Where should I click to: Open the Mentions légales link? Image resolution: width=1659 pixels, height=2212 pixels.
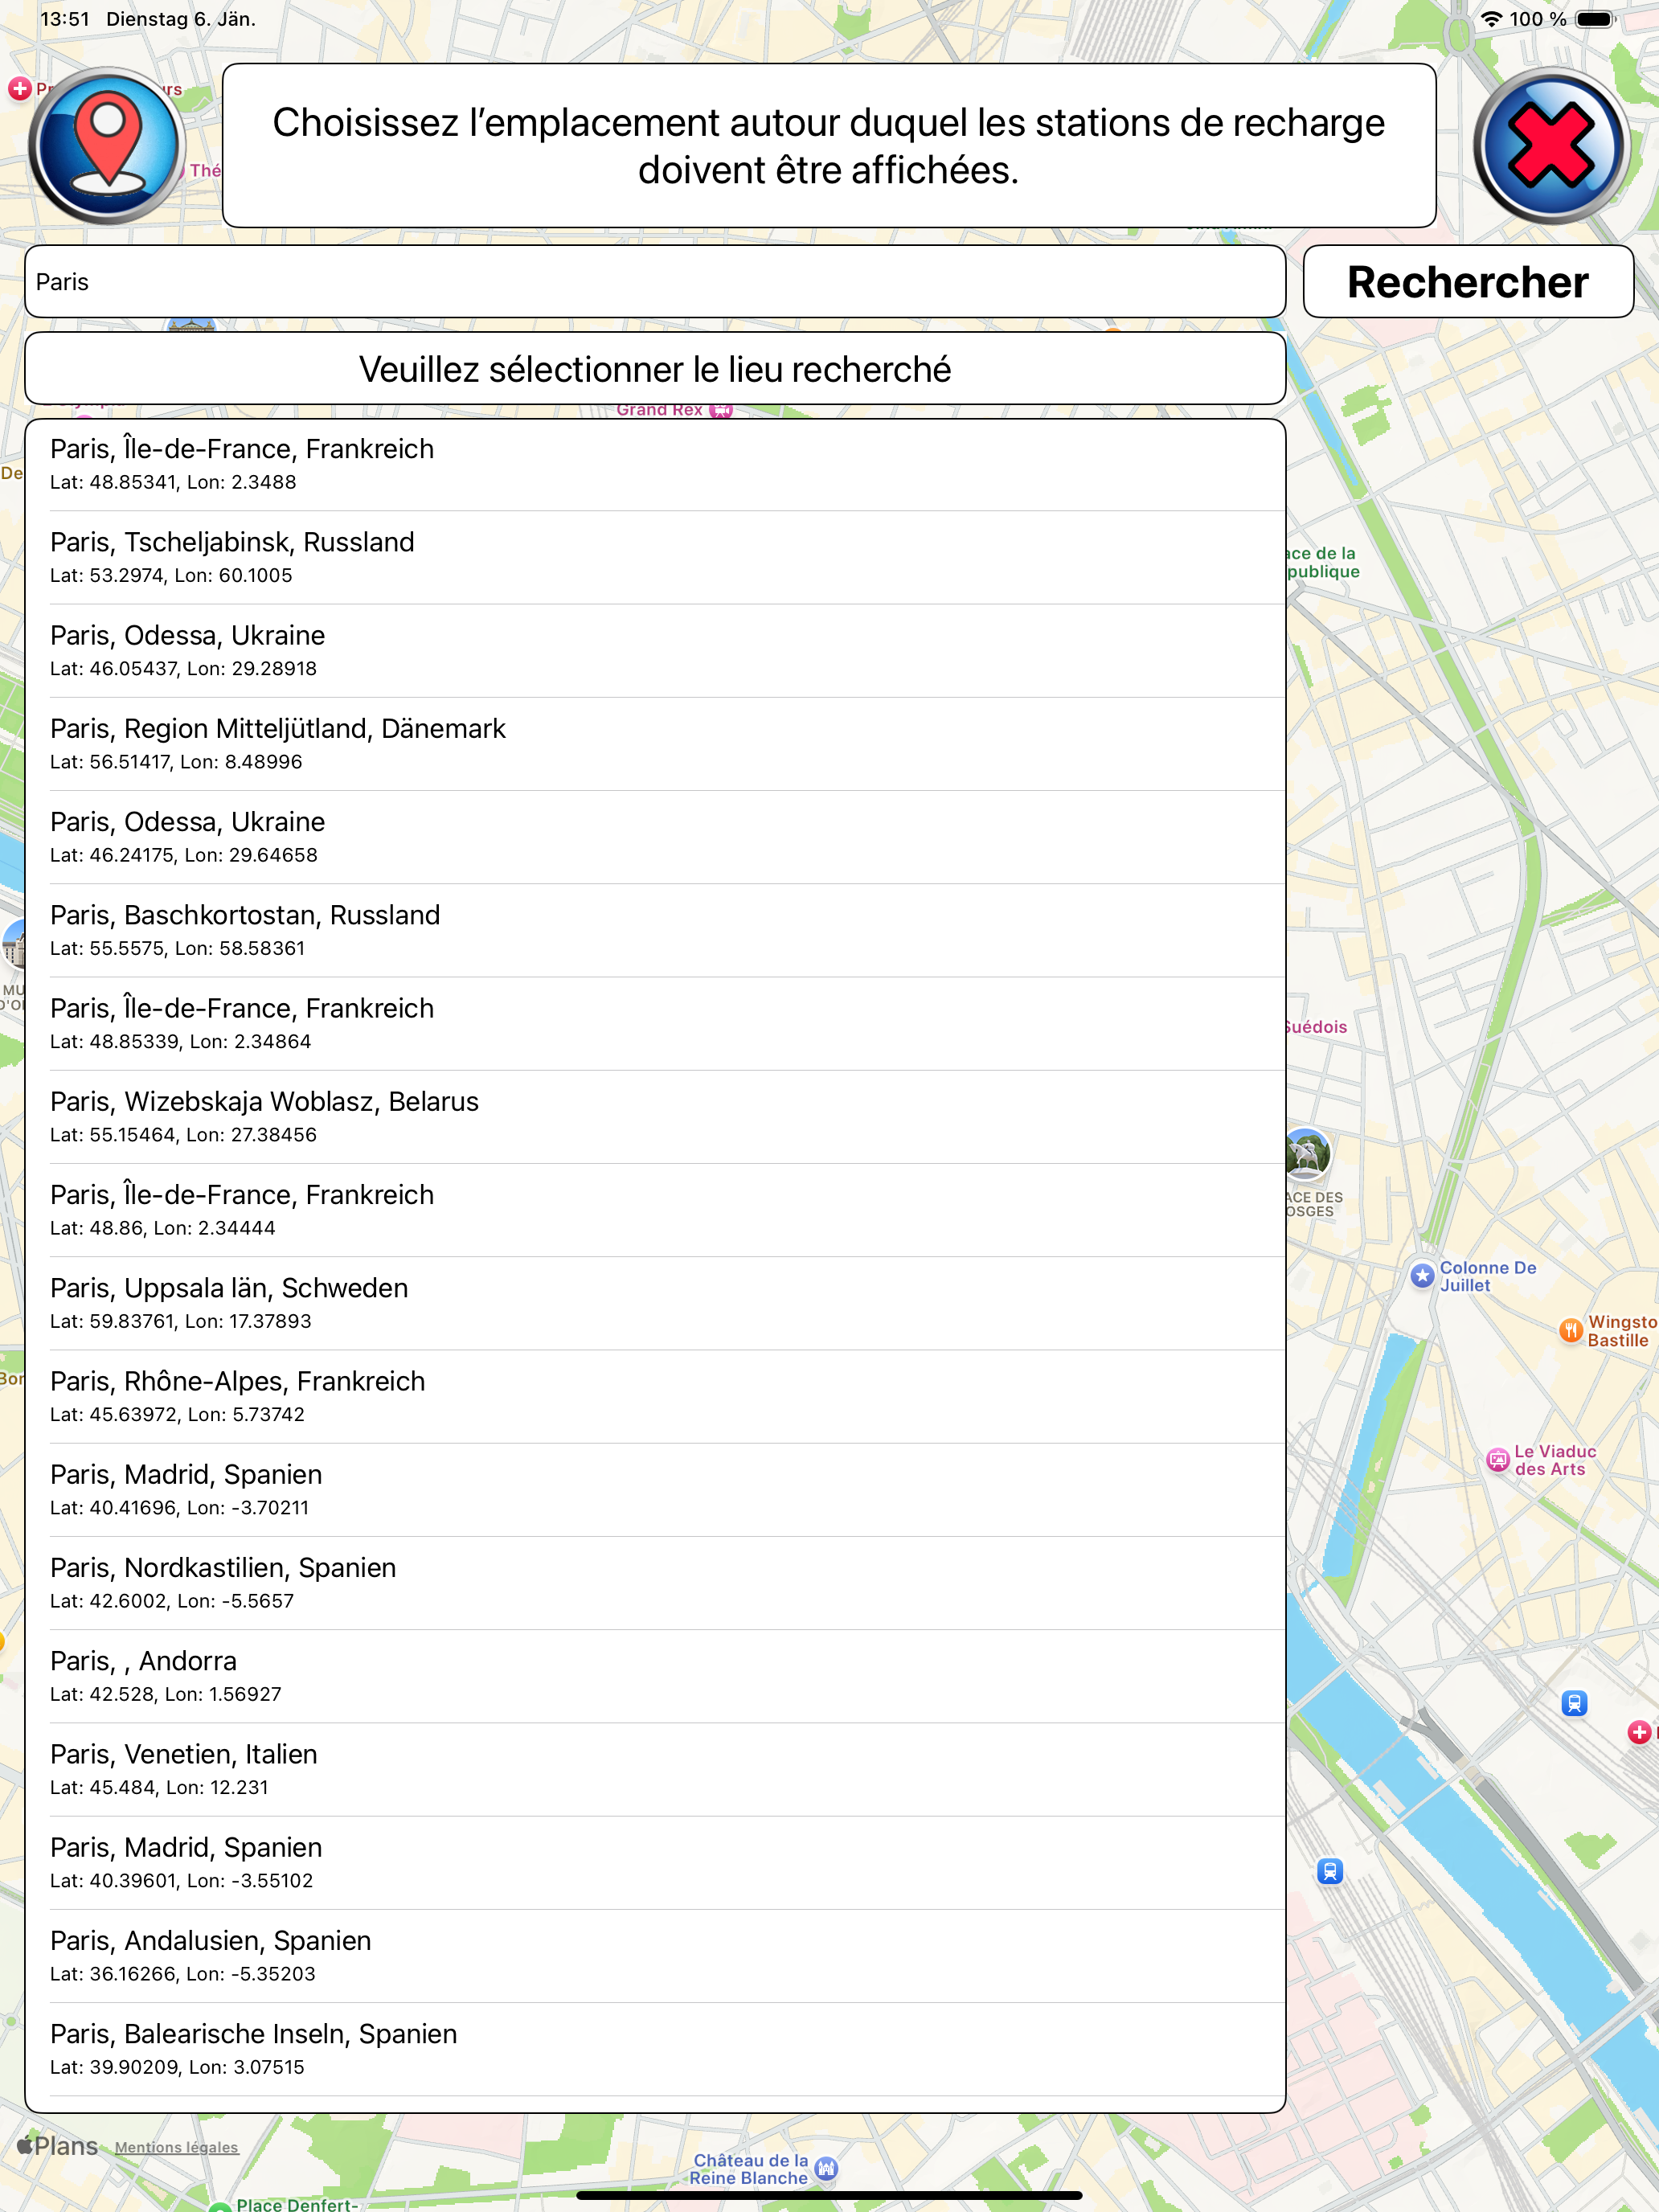click(177, 2147)
